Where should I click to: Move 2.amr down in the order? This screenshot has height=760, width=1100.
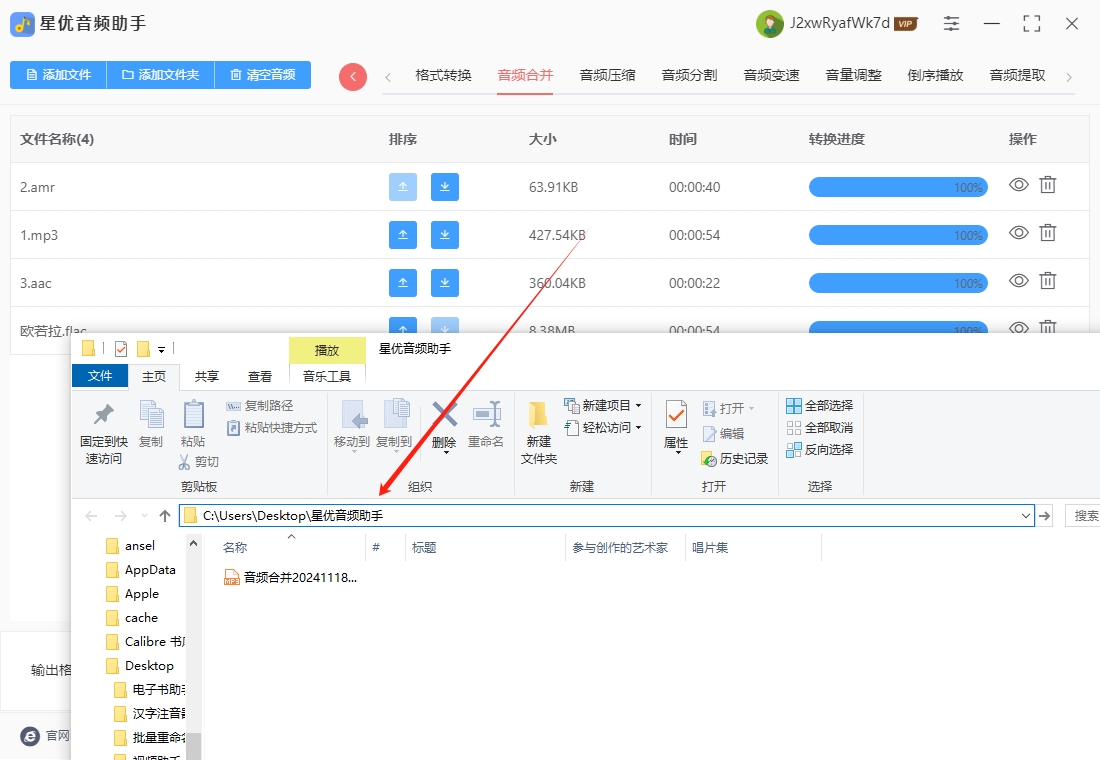coord(445,187)
